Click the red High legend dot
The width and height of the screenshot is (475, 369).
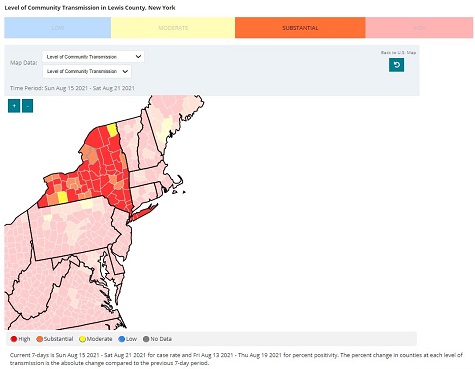click(14, 339)
